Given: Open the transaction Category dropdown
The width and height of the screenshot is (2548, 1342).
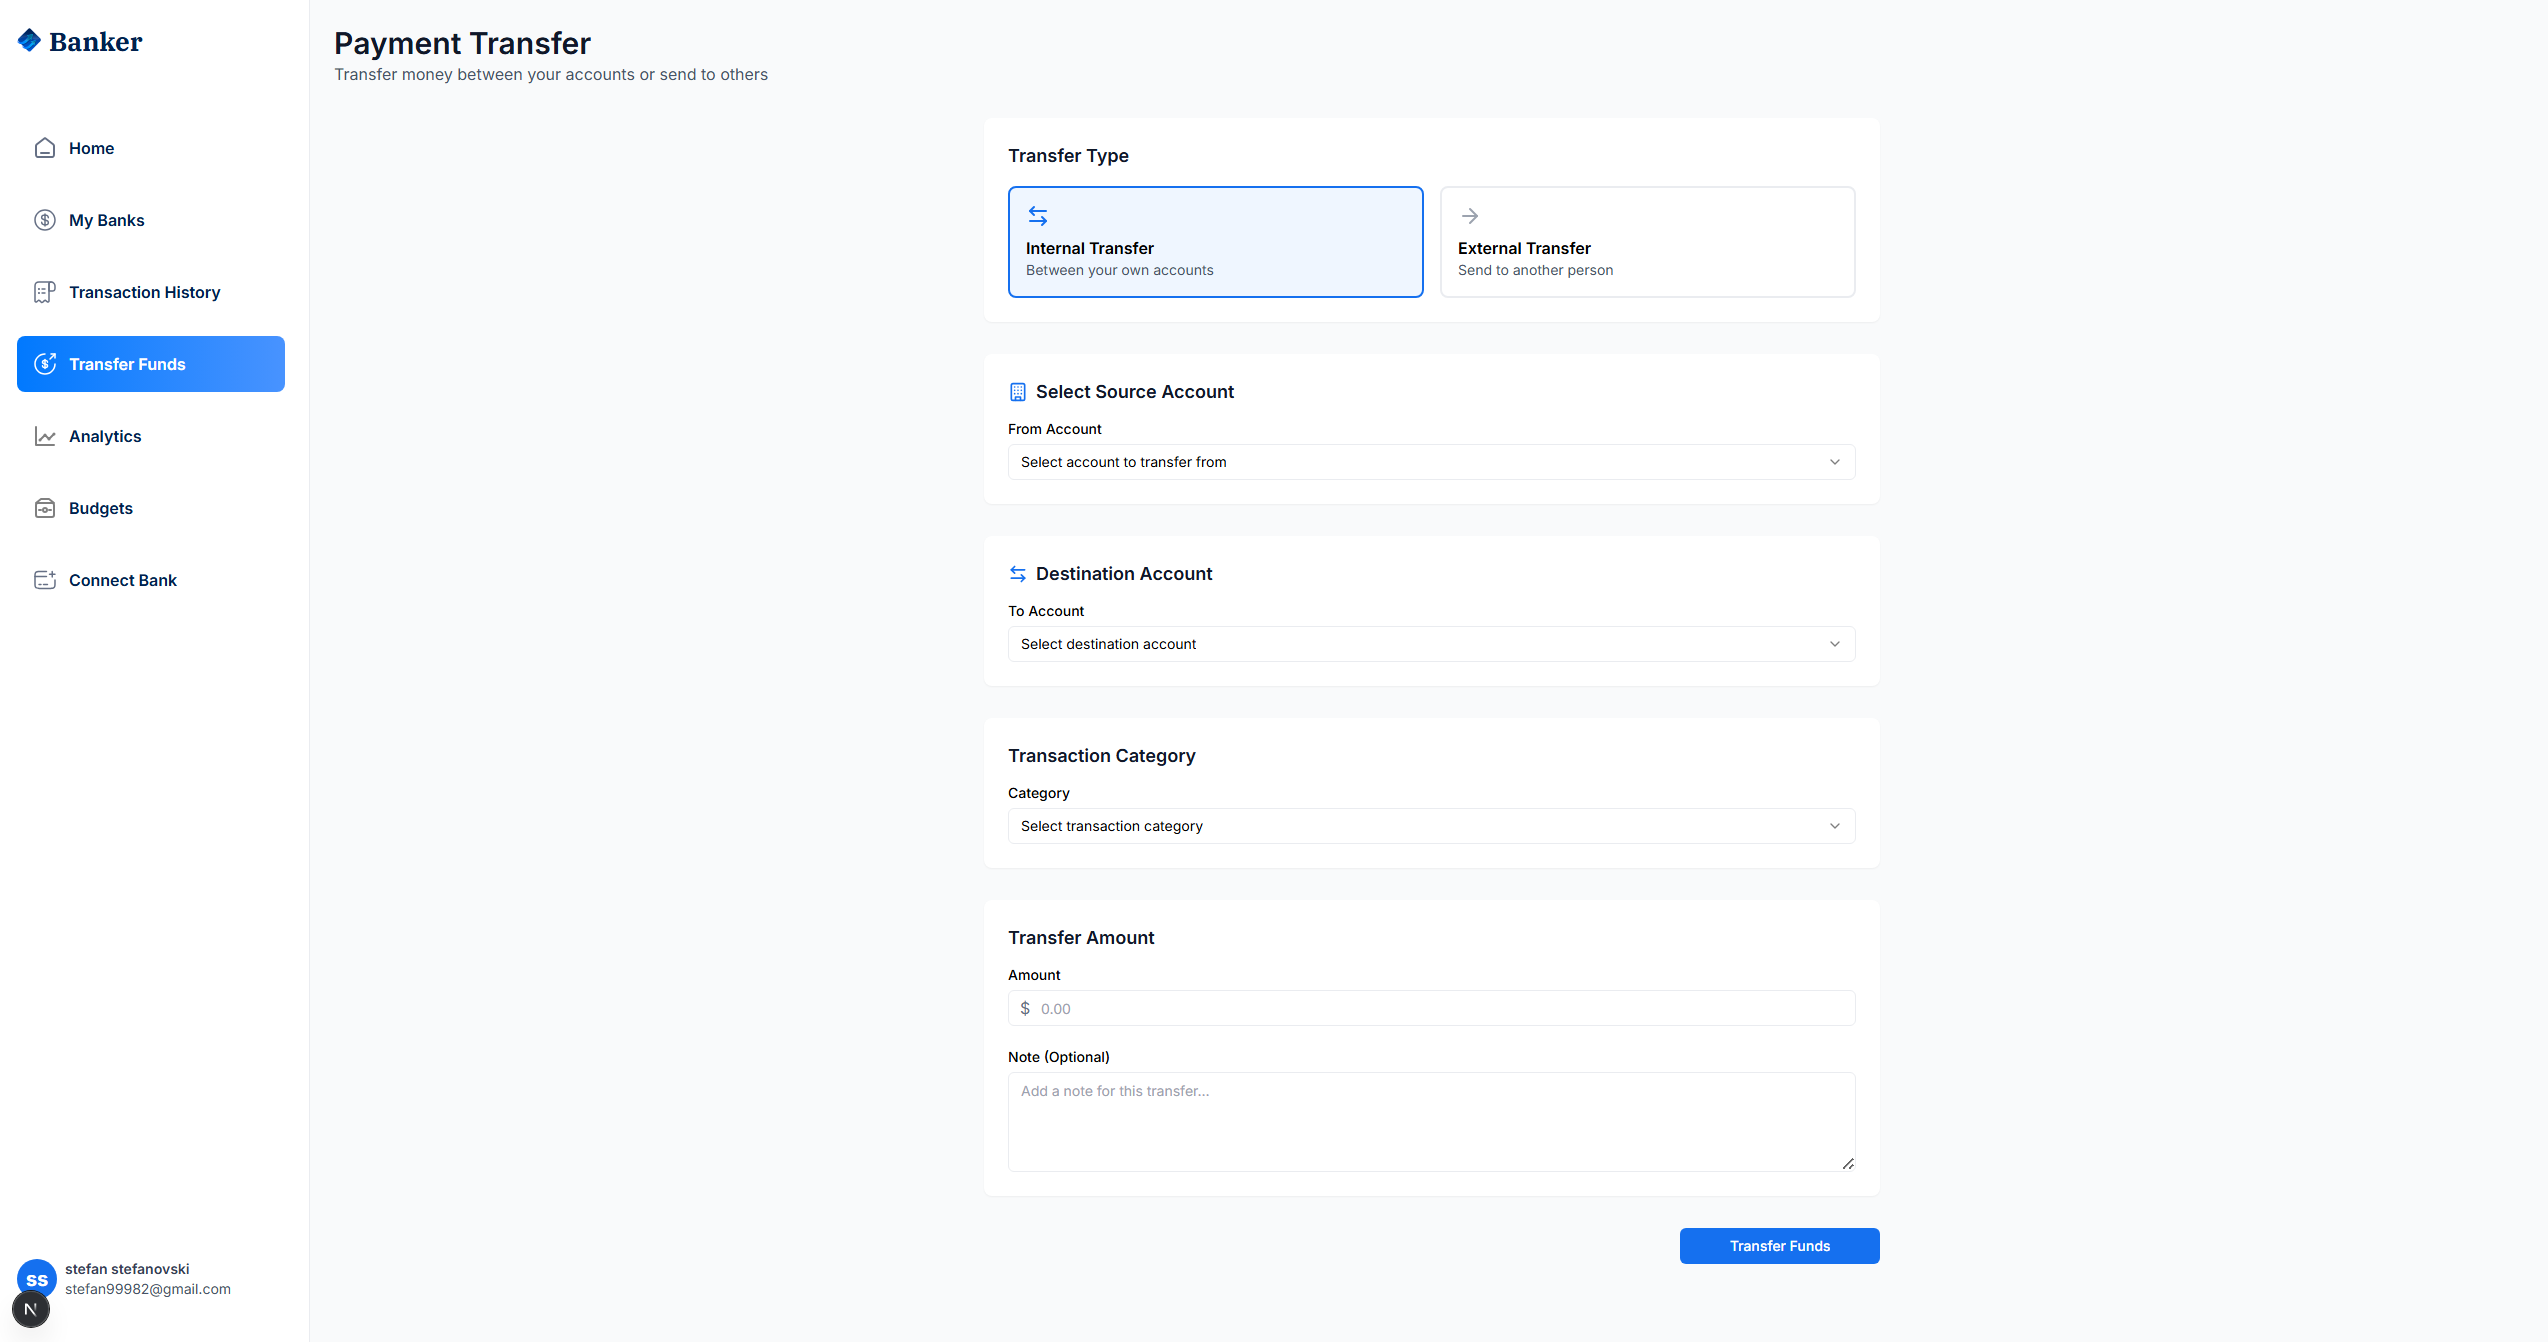Looking at the screenshot, I should [x=1431, y=826].
